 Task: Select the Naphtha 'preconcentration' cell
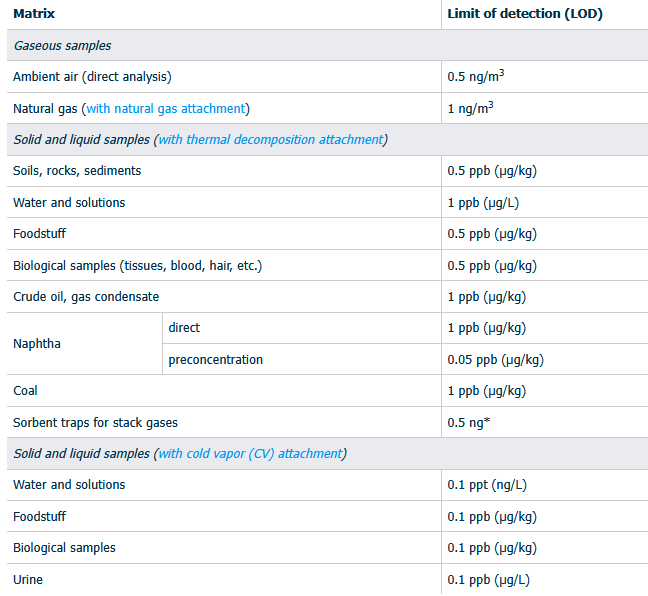[215, 359]
